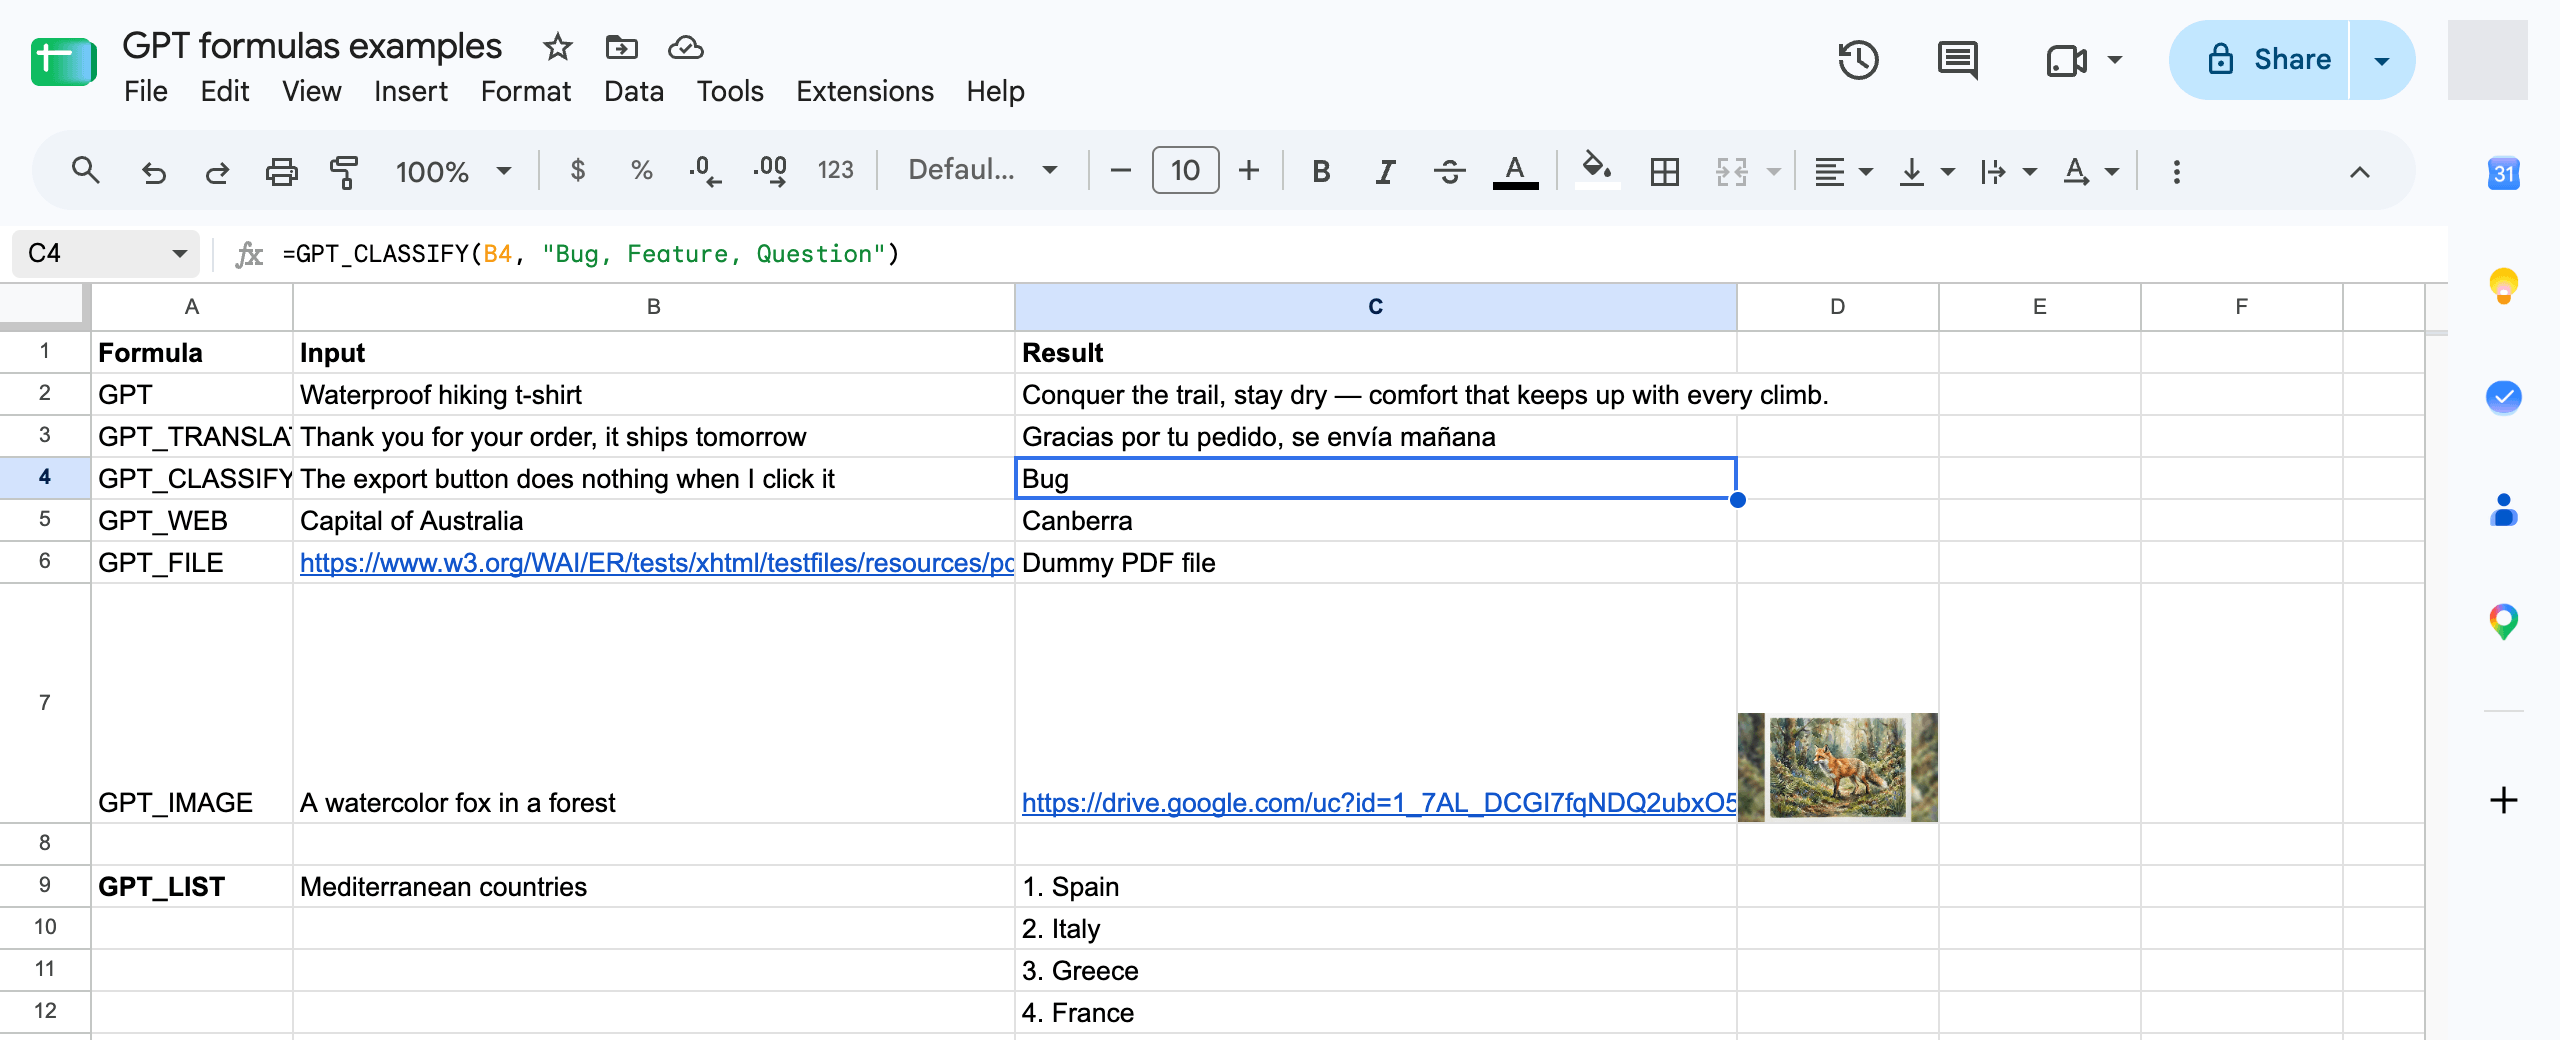Redo the last action
This screenshot has width=2560, height=1040.
[217, 172]
